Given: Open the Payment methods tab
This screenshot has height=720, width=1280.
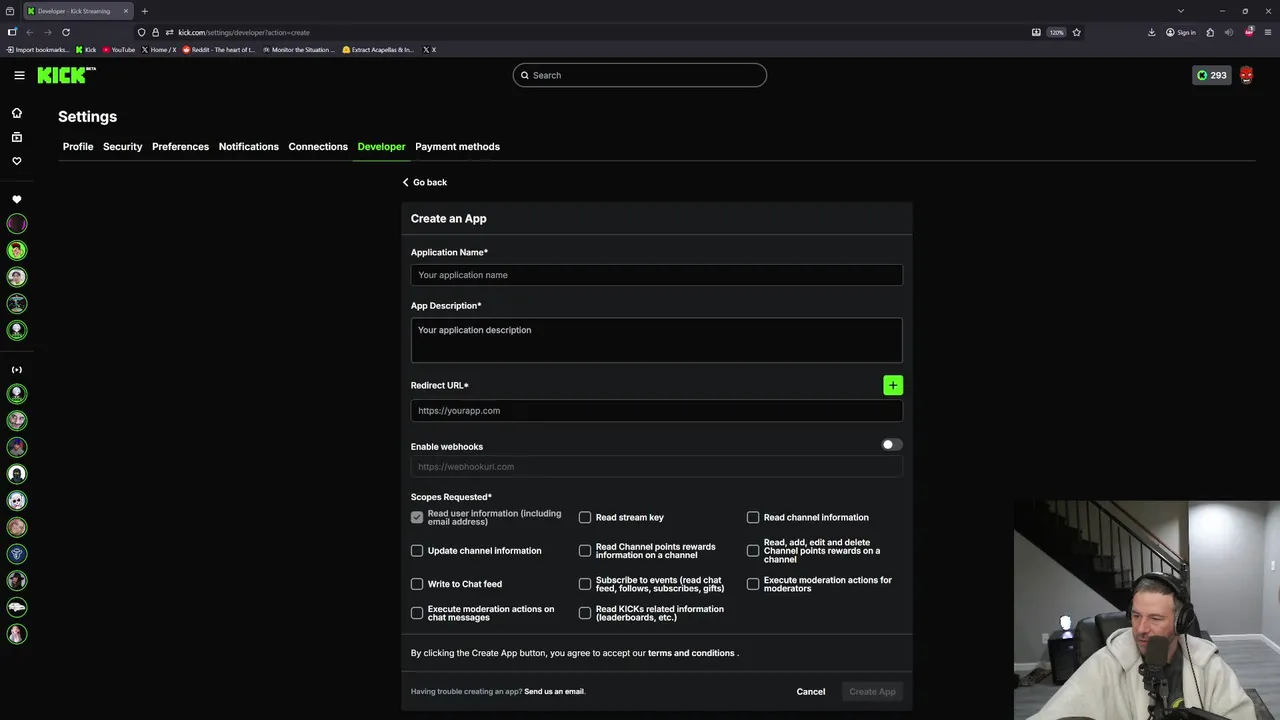Looking at the screenshot, I should pos(457,147).
